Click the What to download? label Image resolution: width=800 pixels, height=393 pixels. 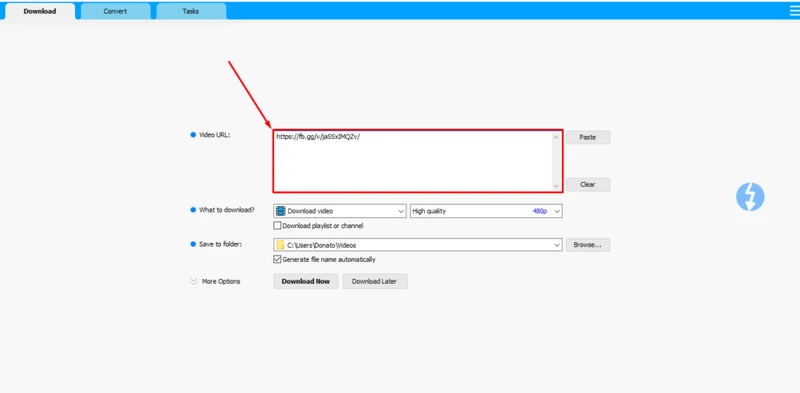point(227,210)
